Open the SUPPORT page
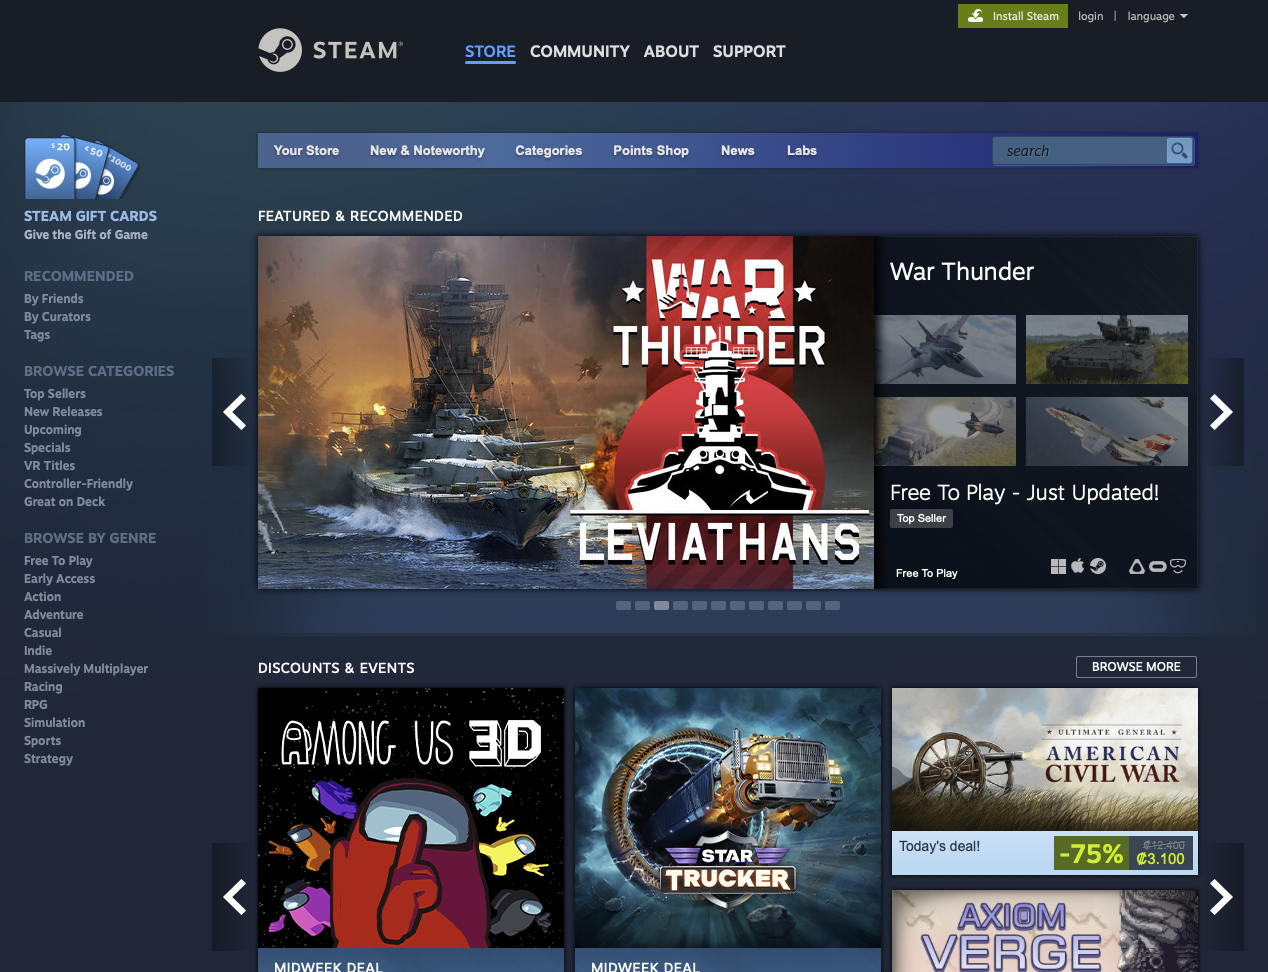 (x=749, y=51)
